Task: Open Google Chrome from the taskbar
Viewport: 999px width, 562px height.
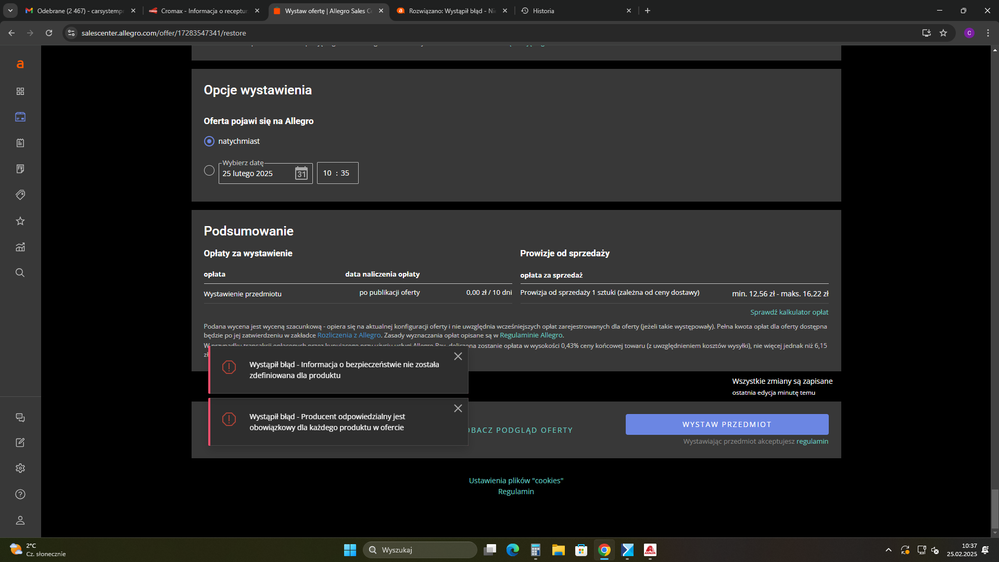Action: tap(604, 550)
